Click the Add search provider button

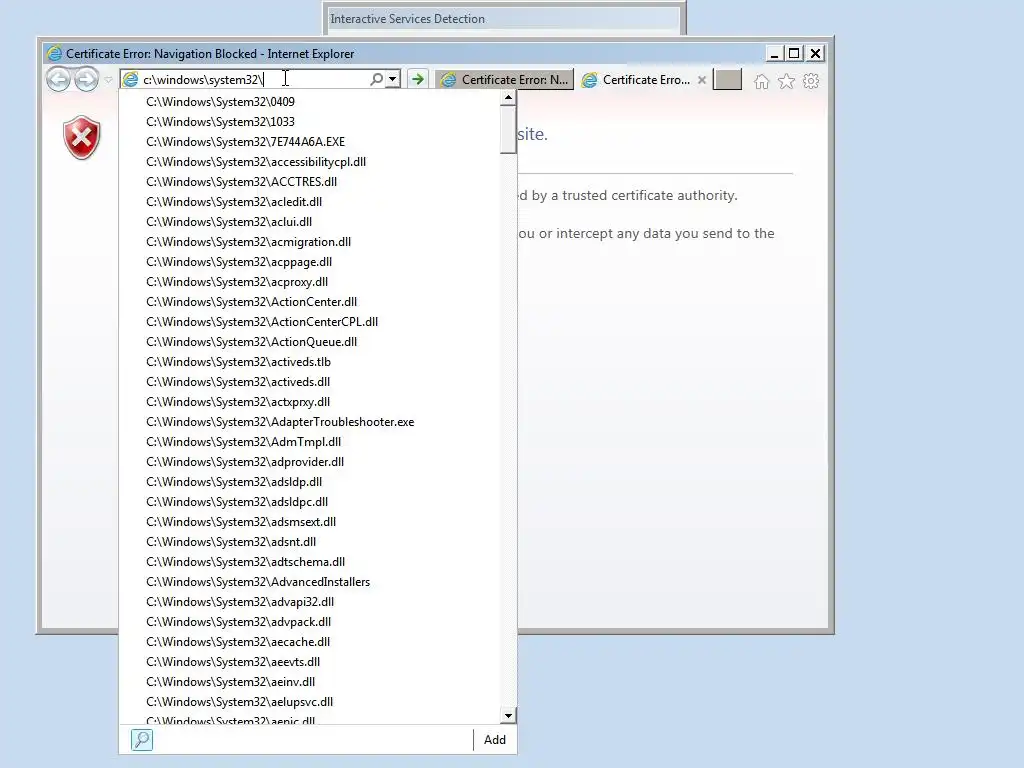pyautogui.click(x=494, y=740)
